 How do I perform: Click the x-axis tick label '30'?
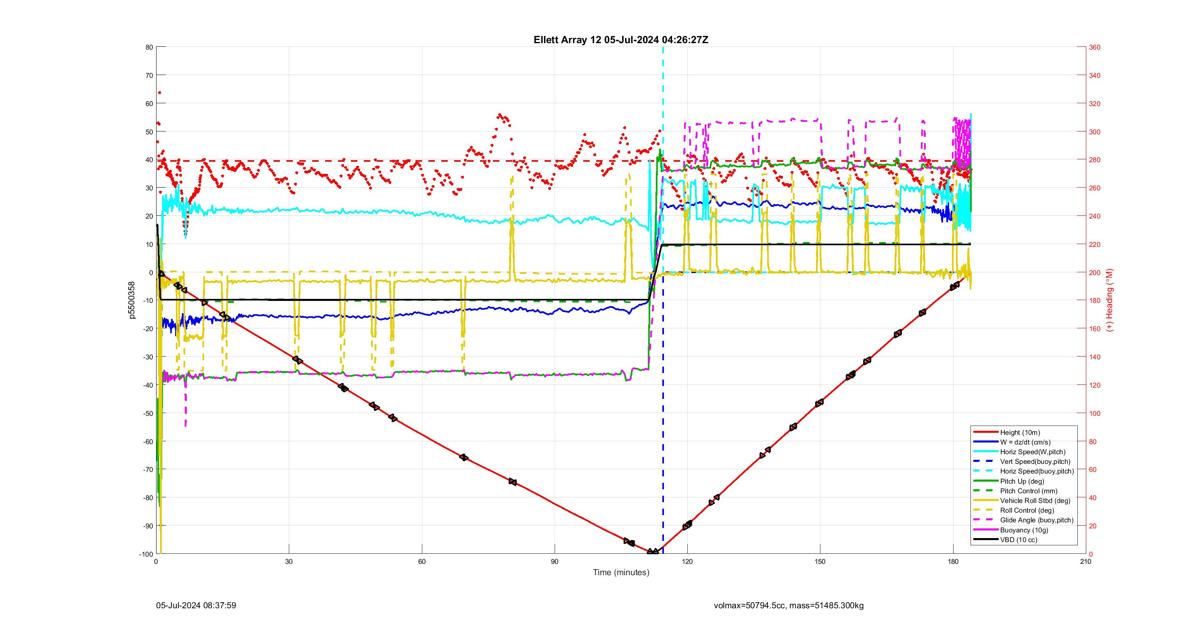click(289, 562)
